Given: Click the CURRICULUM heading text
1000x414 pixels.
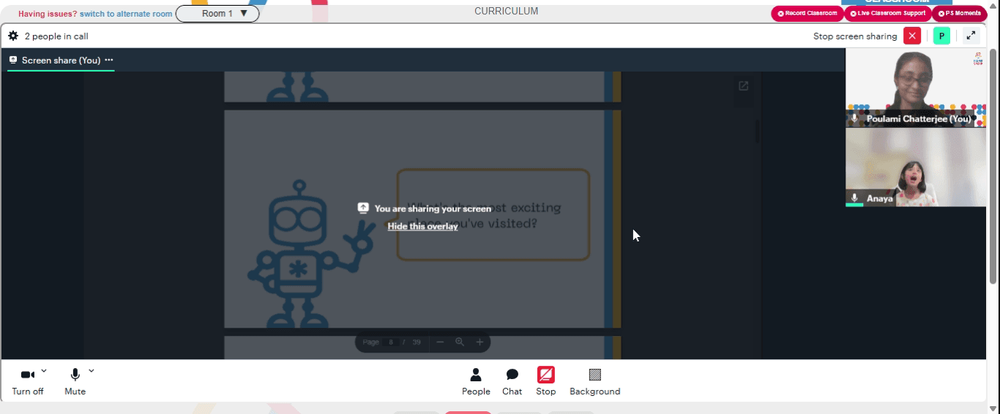Looking at the screenshot, I should (506, 11).
